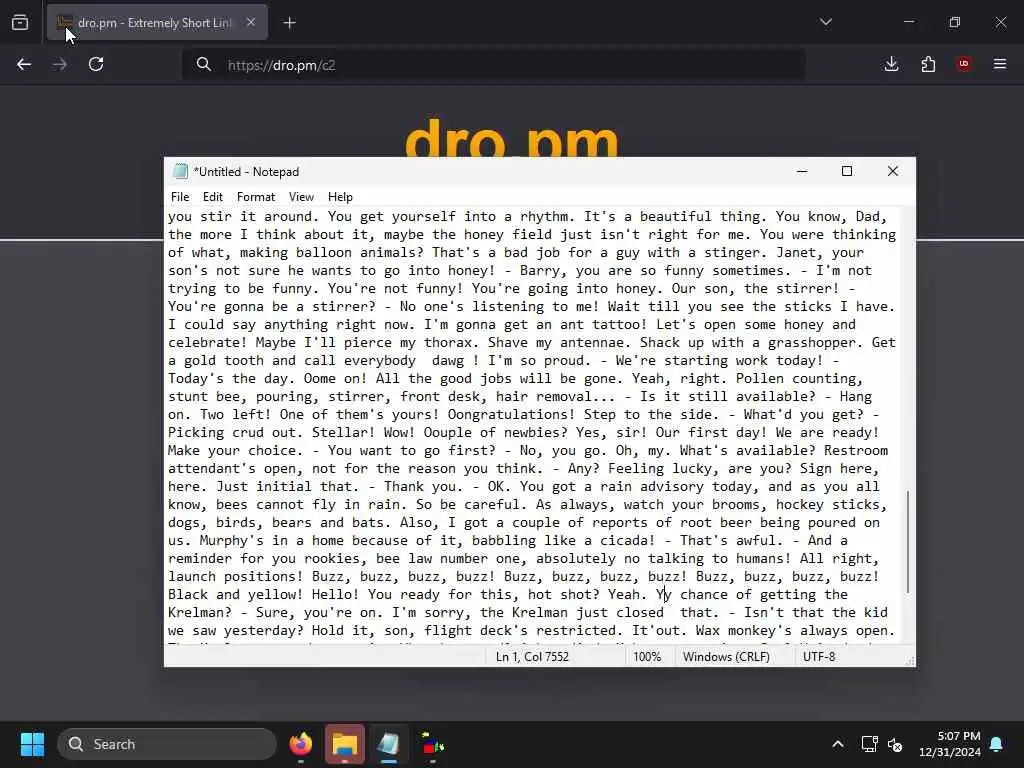Minimize the browser window
This screenshot has height=768, width=1024.
[908, 22]
